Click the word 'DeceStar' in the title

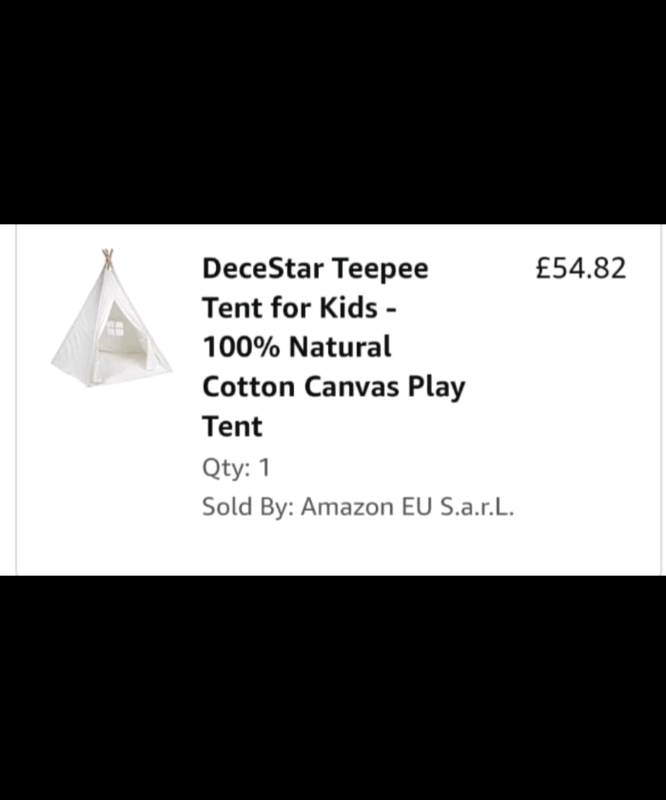coord(263,268)
